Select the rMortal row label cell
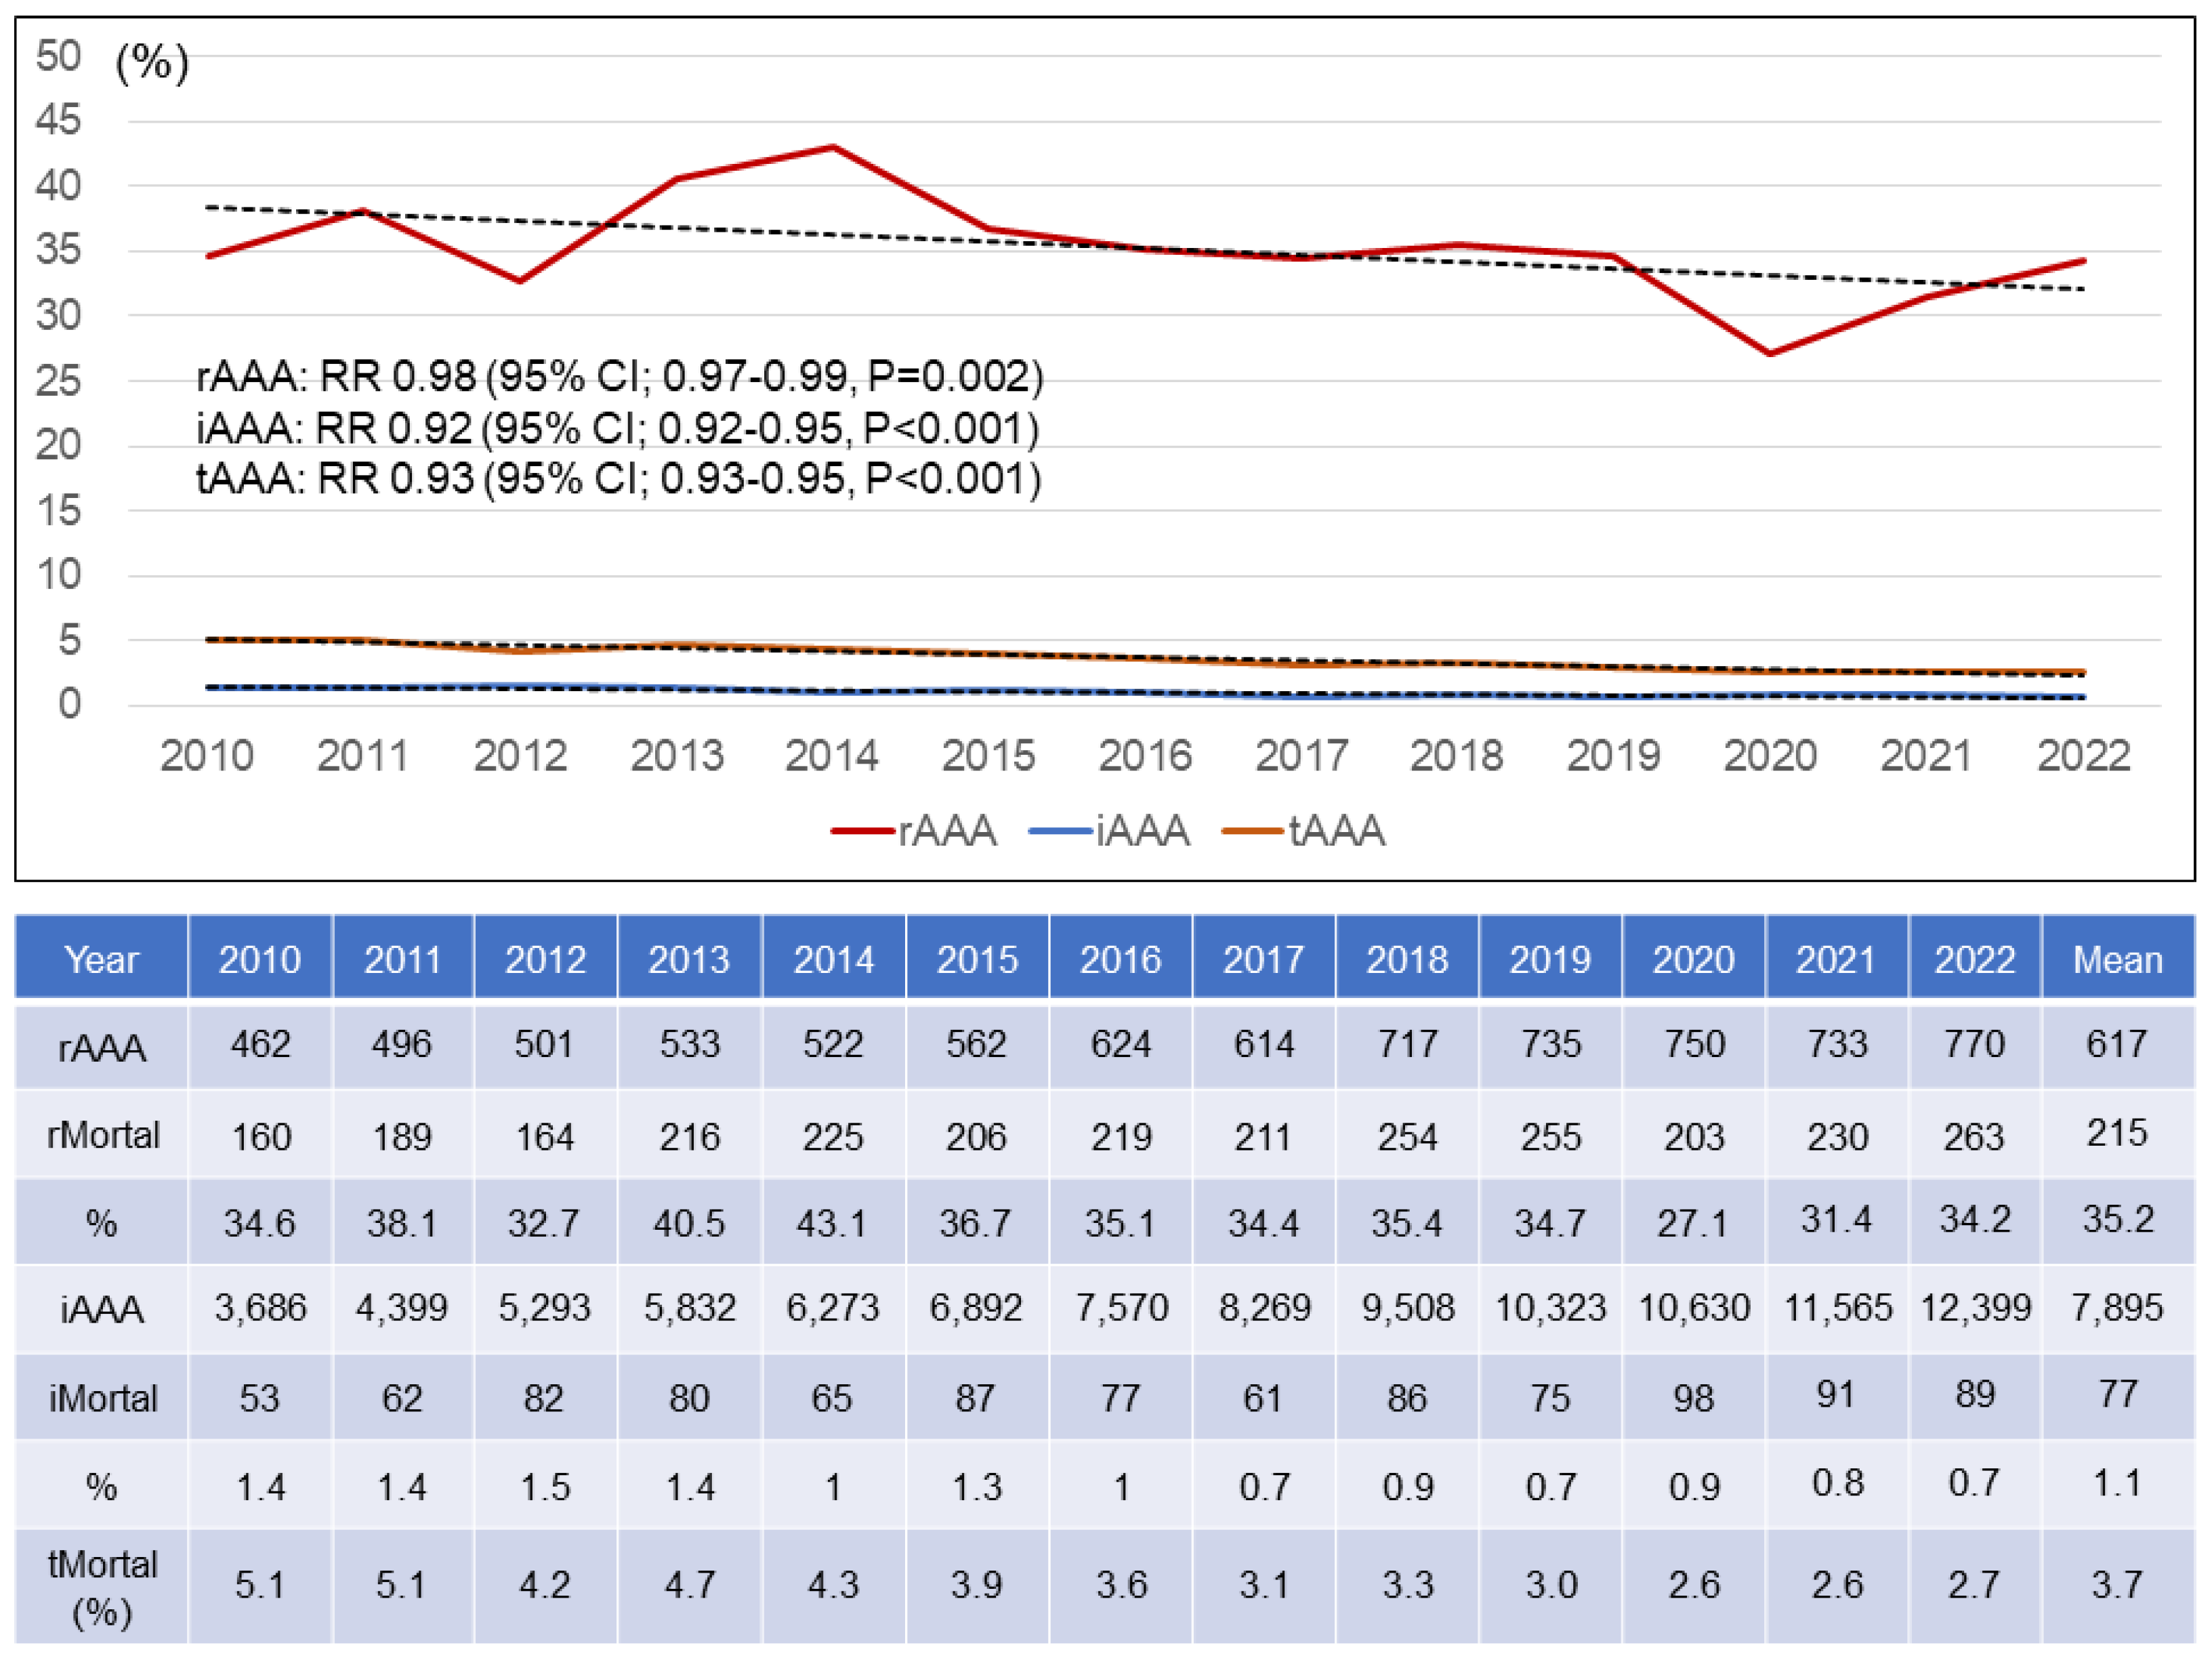2212x1658 pixels. (x=102, y=1135)
